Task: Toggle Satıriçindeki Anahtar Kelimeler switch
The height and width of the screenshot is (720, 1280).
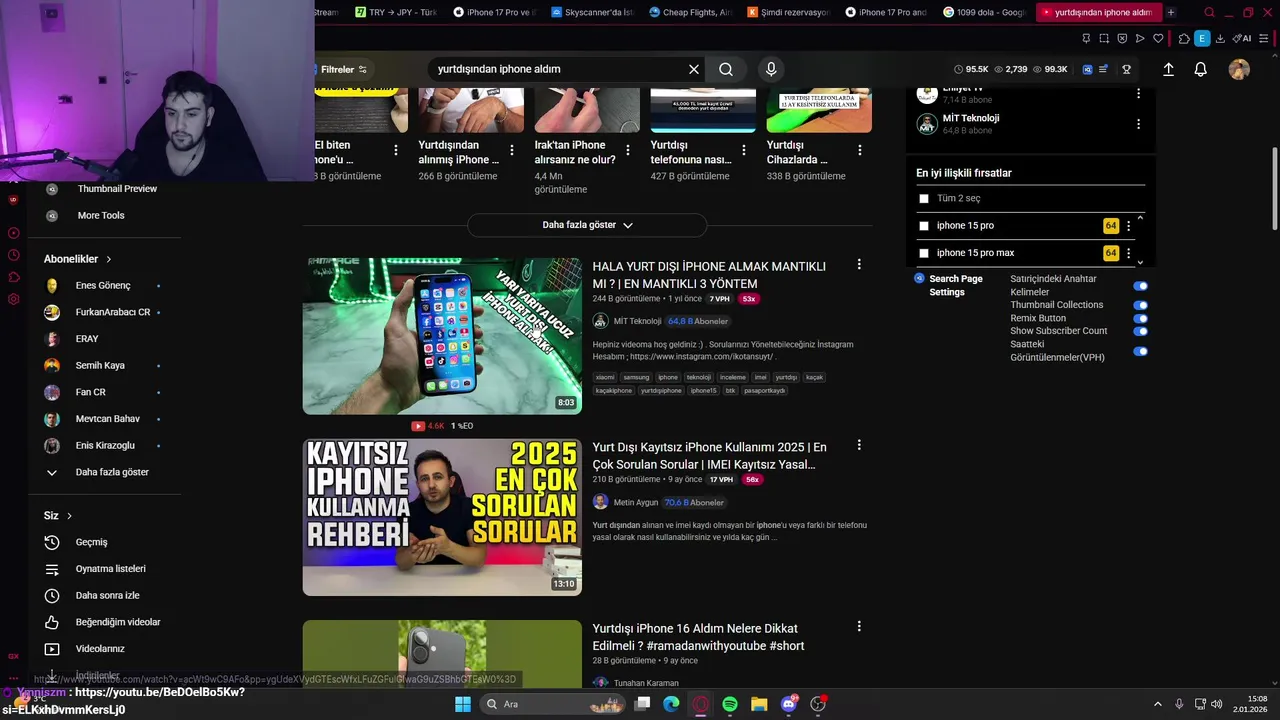Action: [x=1140, y=286]
